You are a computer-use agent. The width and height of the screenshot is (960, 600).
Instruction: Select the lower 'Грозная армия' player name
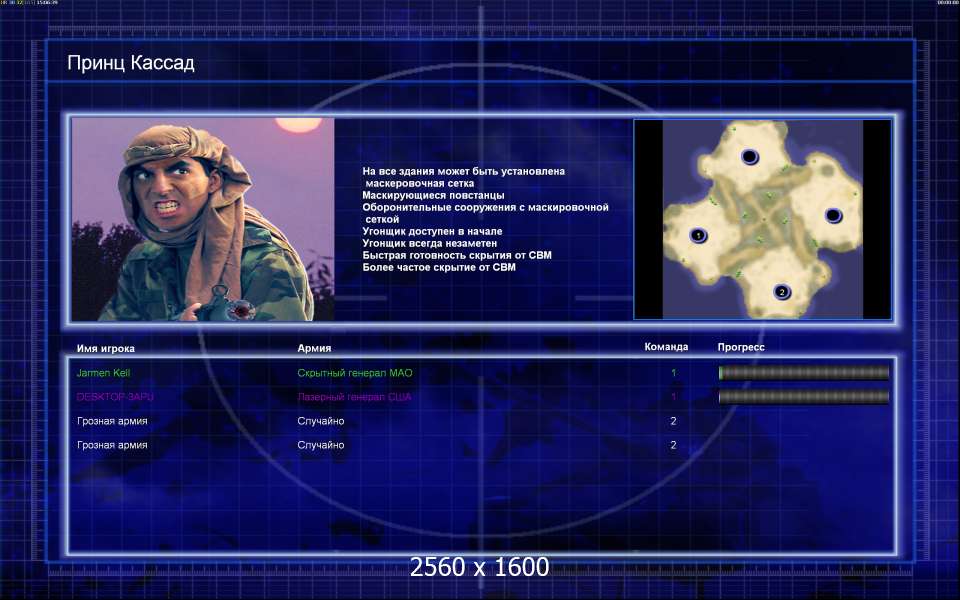coord(112,445)
